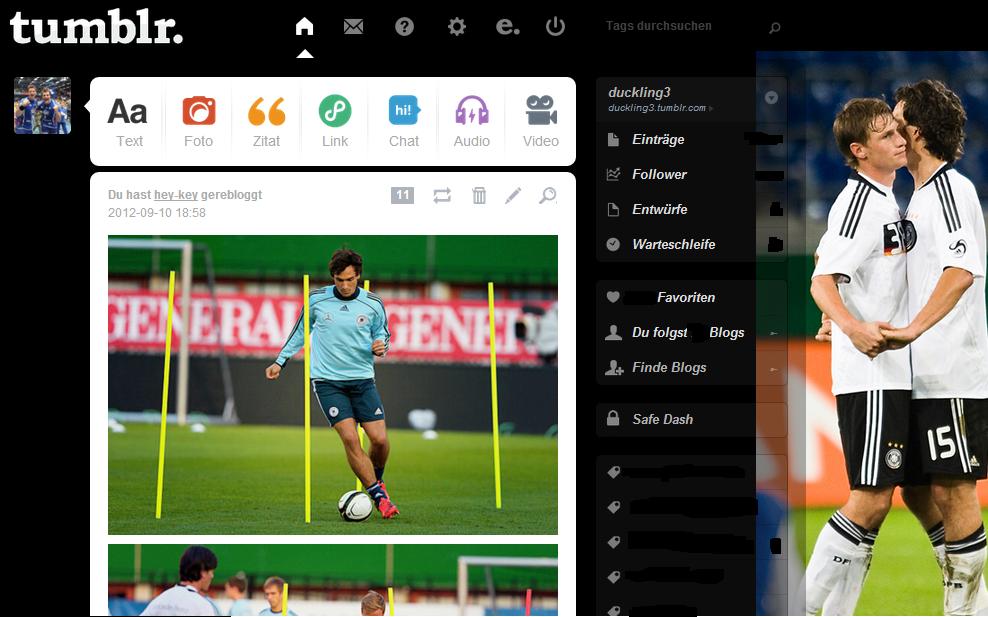Screen dimensions: 988x617
Task: Expand the blog selector dropdown arrow
Action: point(771,98)
